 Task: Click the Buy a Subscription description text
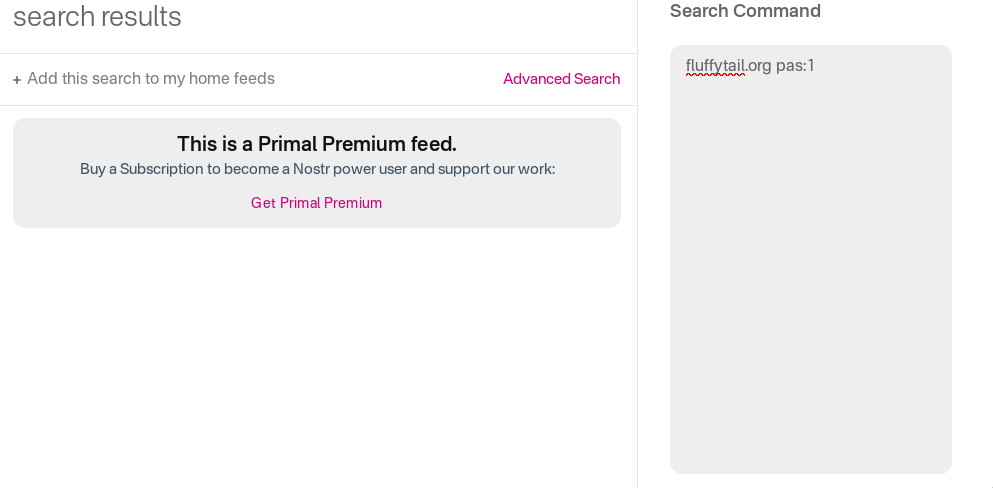(317, 169)
